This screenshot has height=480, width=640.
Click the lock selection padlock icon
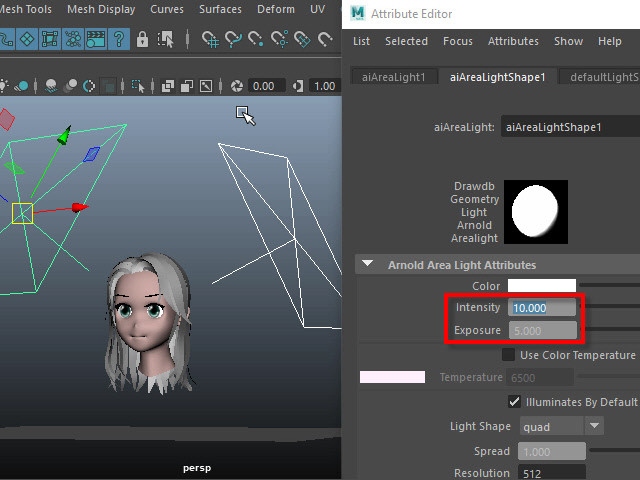click(142, 40)
